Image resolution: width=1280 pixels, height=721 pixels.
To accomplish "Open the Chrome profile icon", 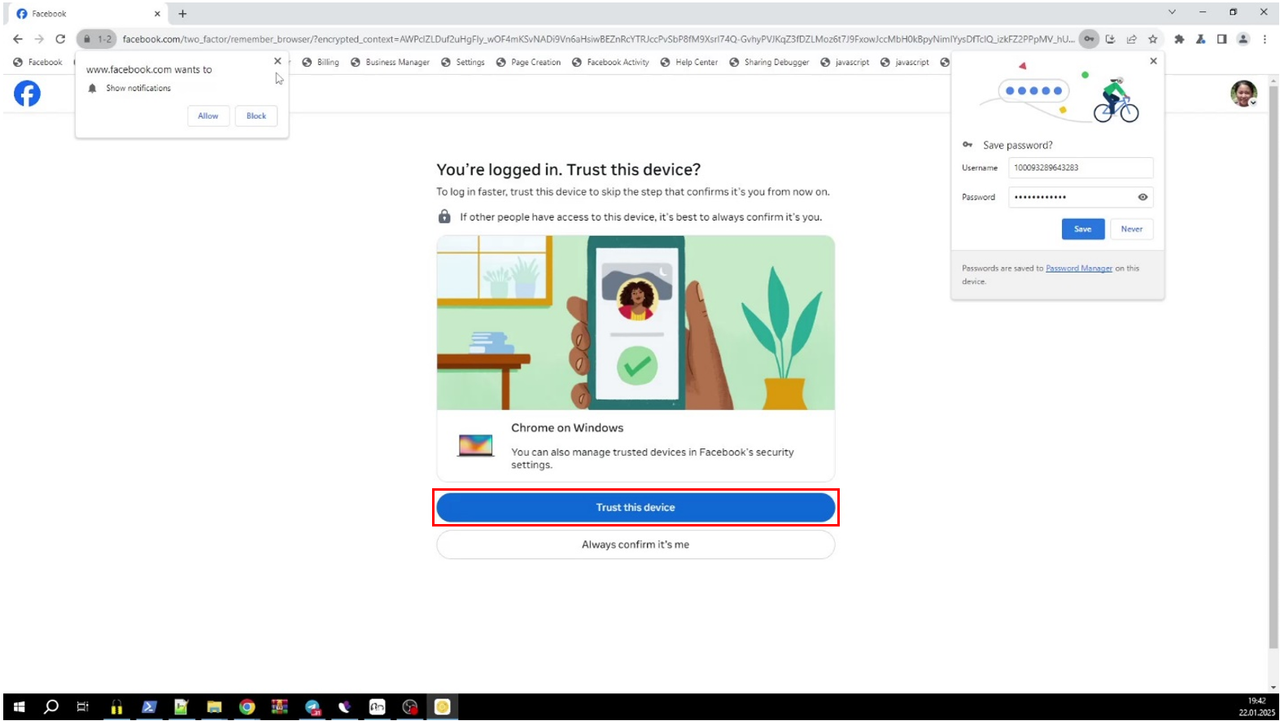I will click(x=1243, y=39).
